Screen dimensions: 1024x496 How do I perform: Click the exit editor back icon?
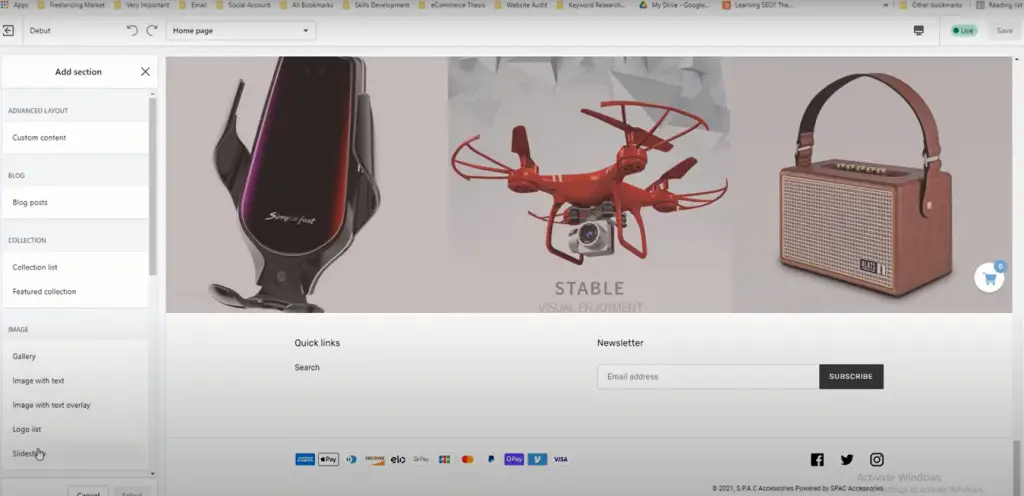pyautogui.click(x=9, y=31)
